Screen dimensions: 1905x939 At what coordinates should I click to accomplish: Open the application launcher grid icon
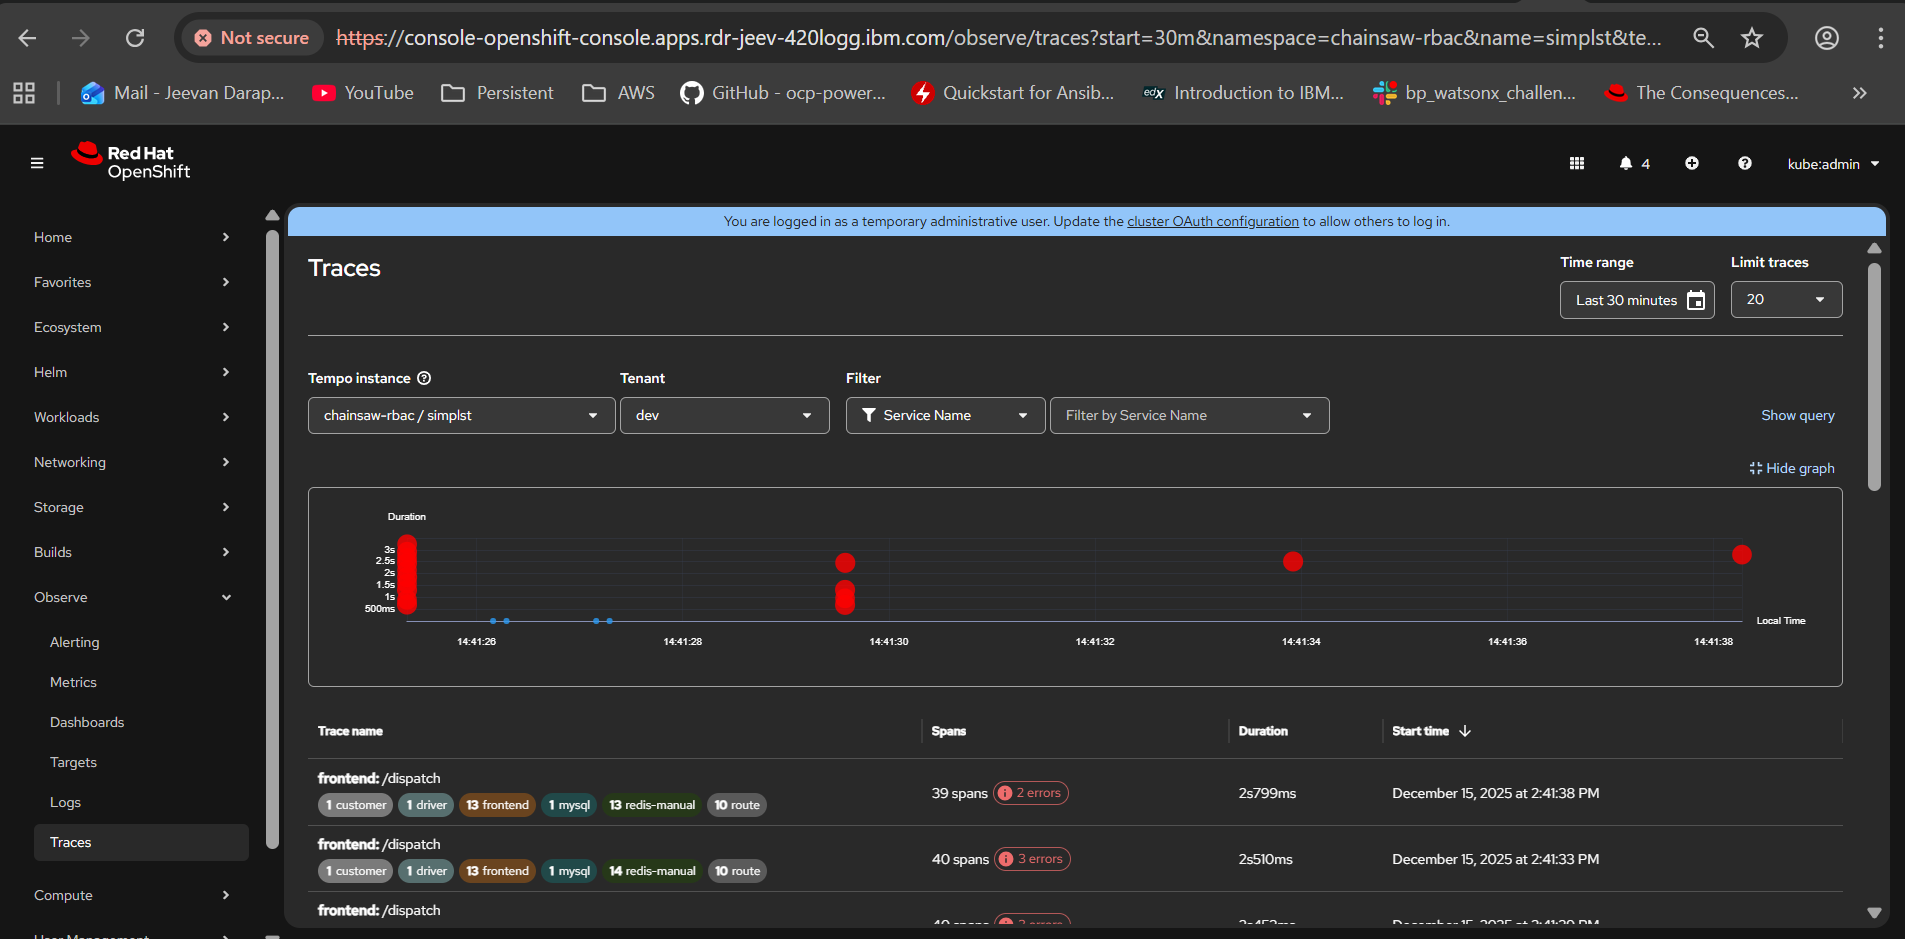(x=1577, y=164)
